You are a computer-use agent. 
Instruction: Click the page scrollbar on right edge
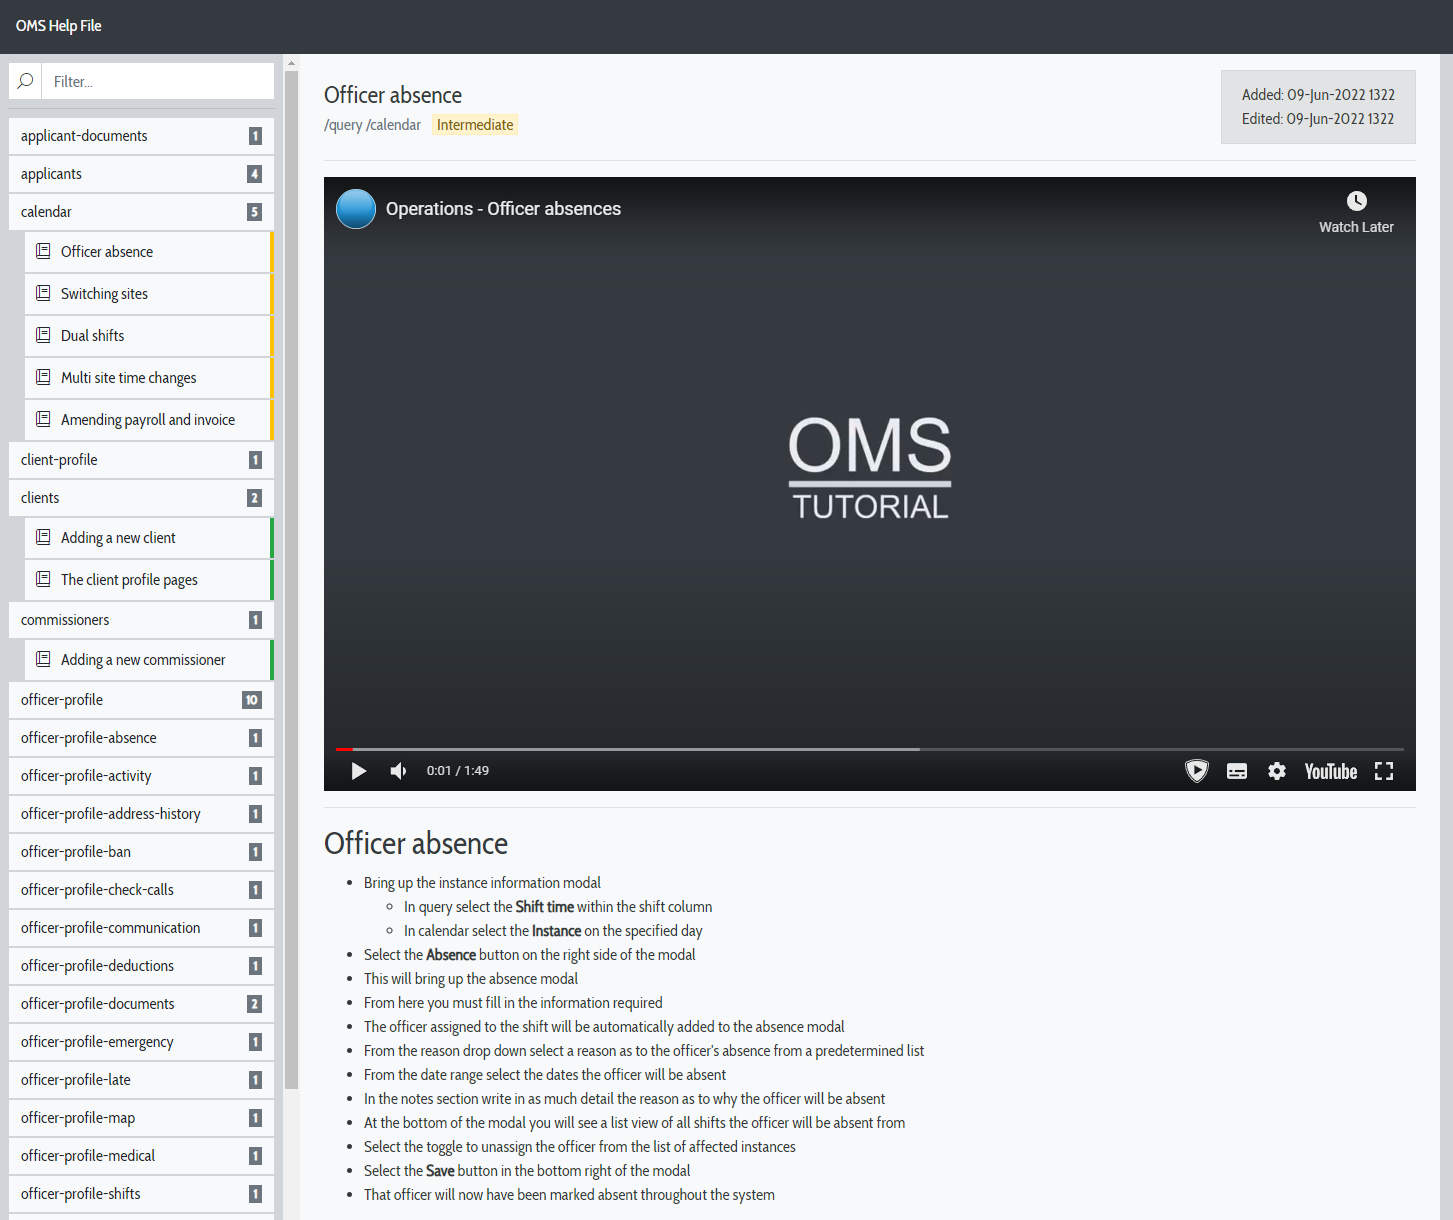tap(1446, 637)
